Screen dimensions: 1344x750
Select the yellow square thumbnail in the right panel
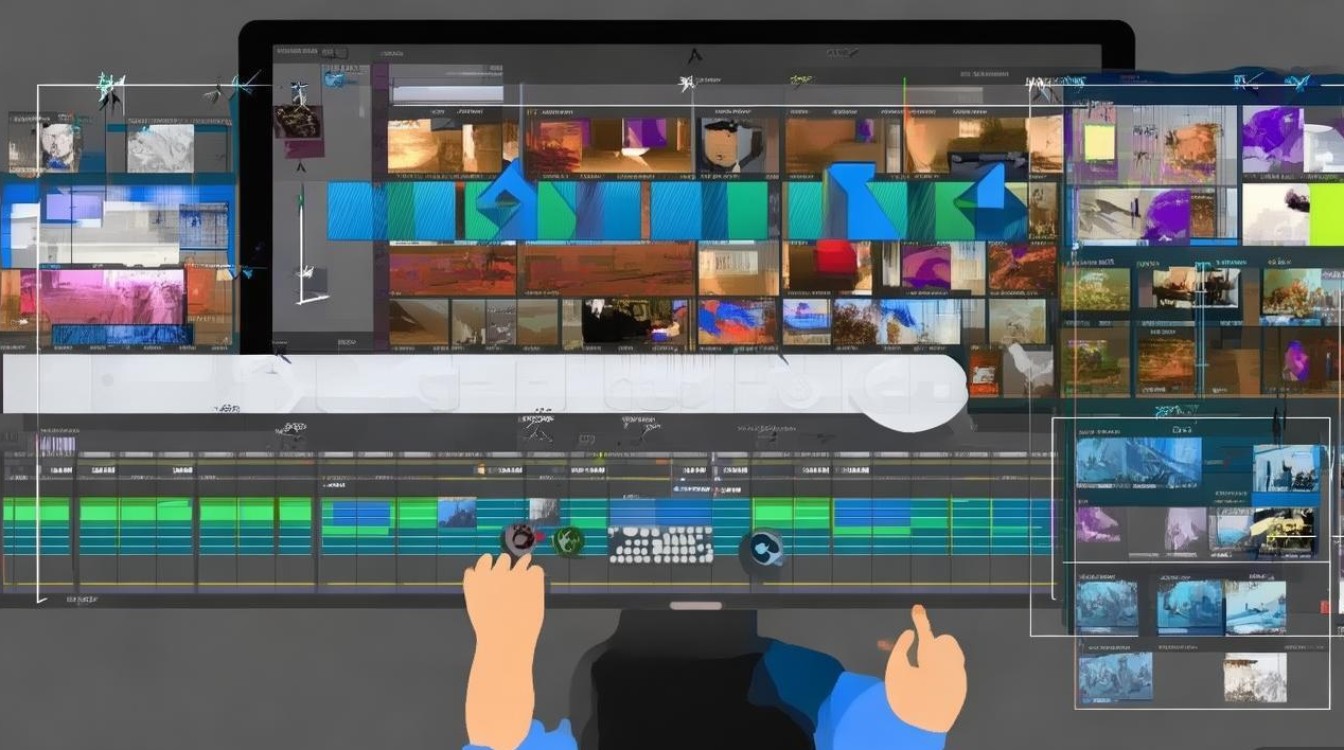(x=1099, y=143)
